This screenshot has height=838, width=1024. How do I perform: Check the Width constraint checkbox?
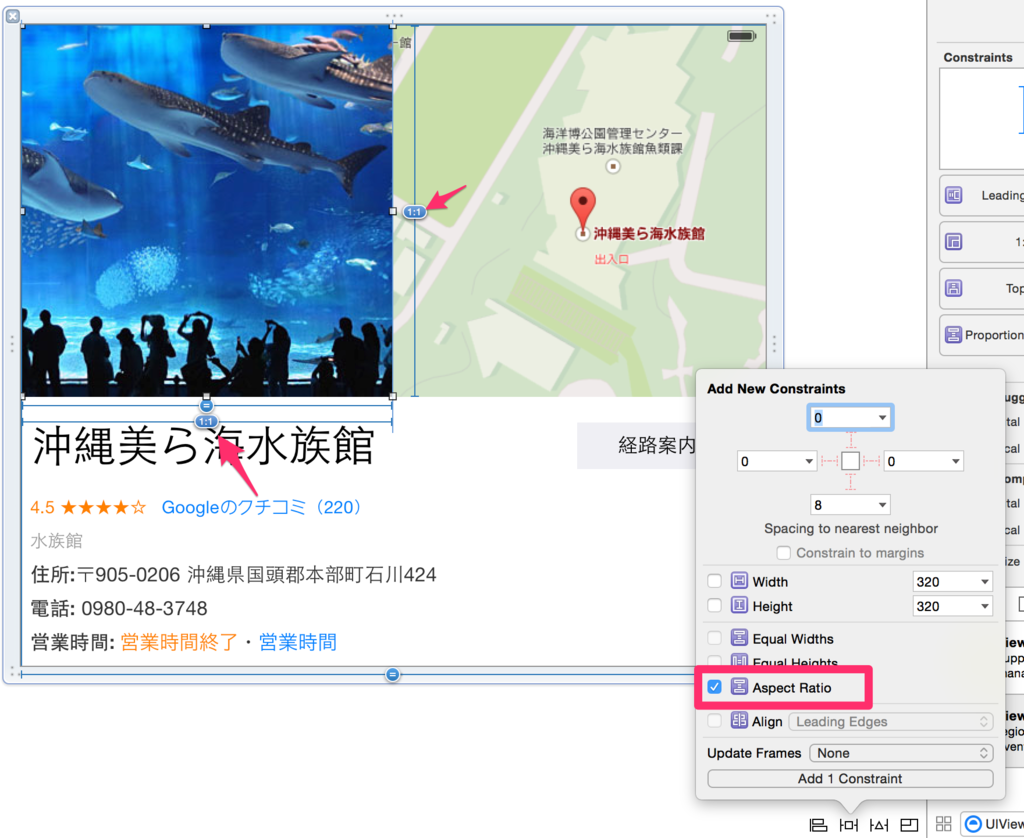[714, 581]
